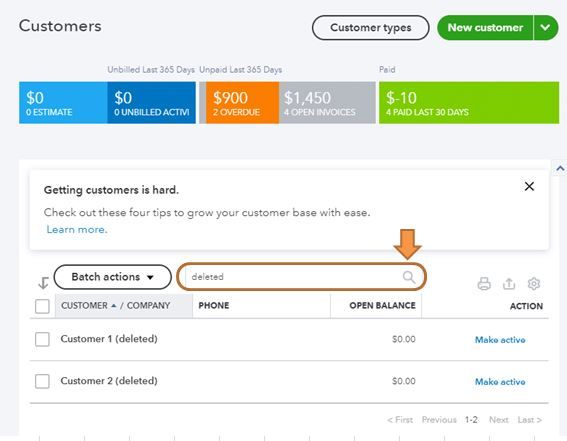Open table settings gear icon
567x441 pixels.
(x=534, y=284)
